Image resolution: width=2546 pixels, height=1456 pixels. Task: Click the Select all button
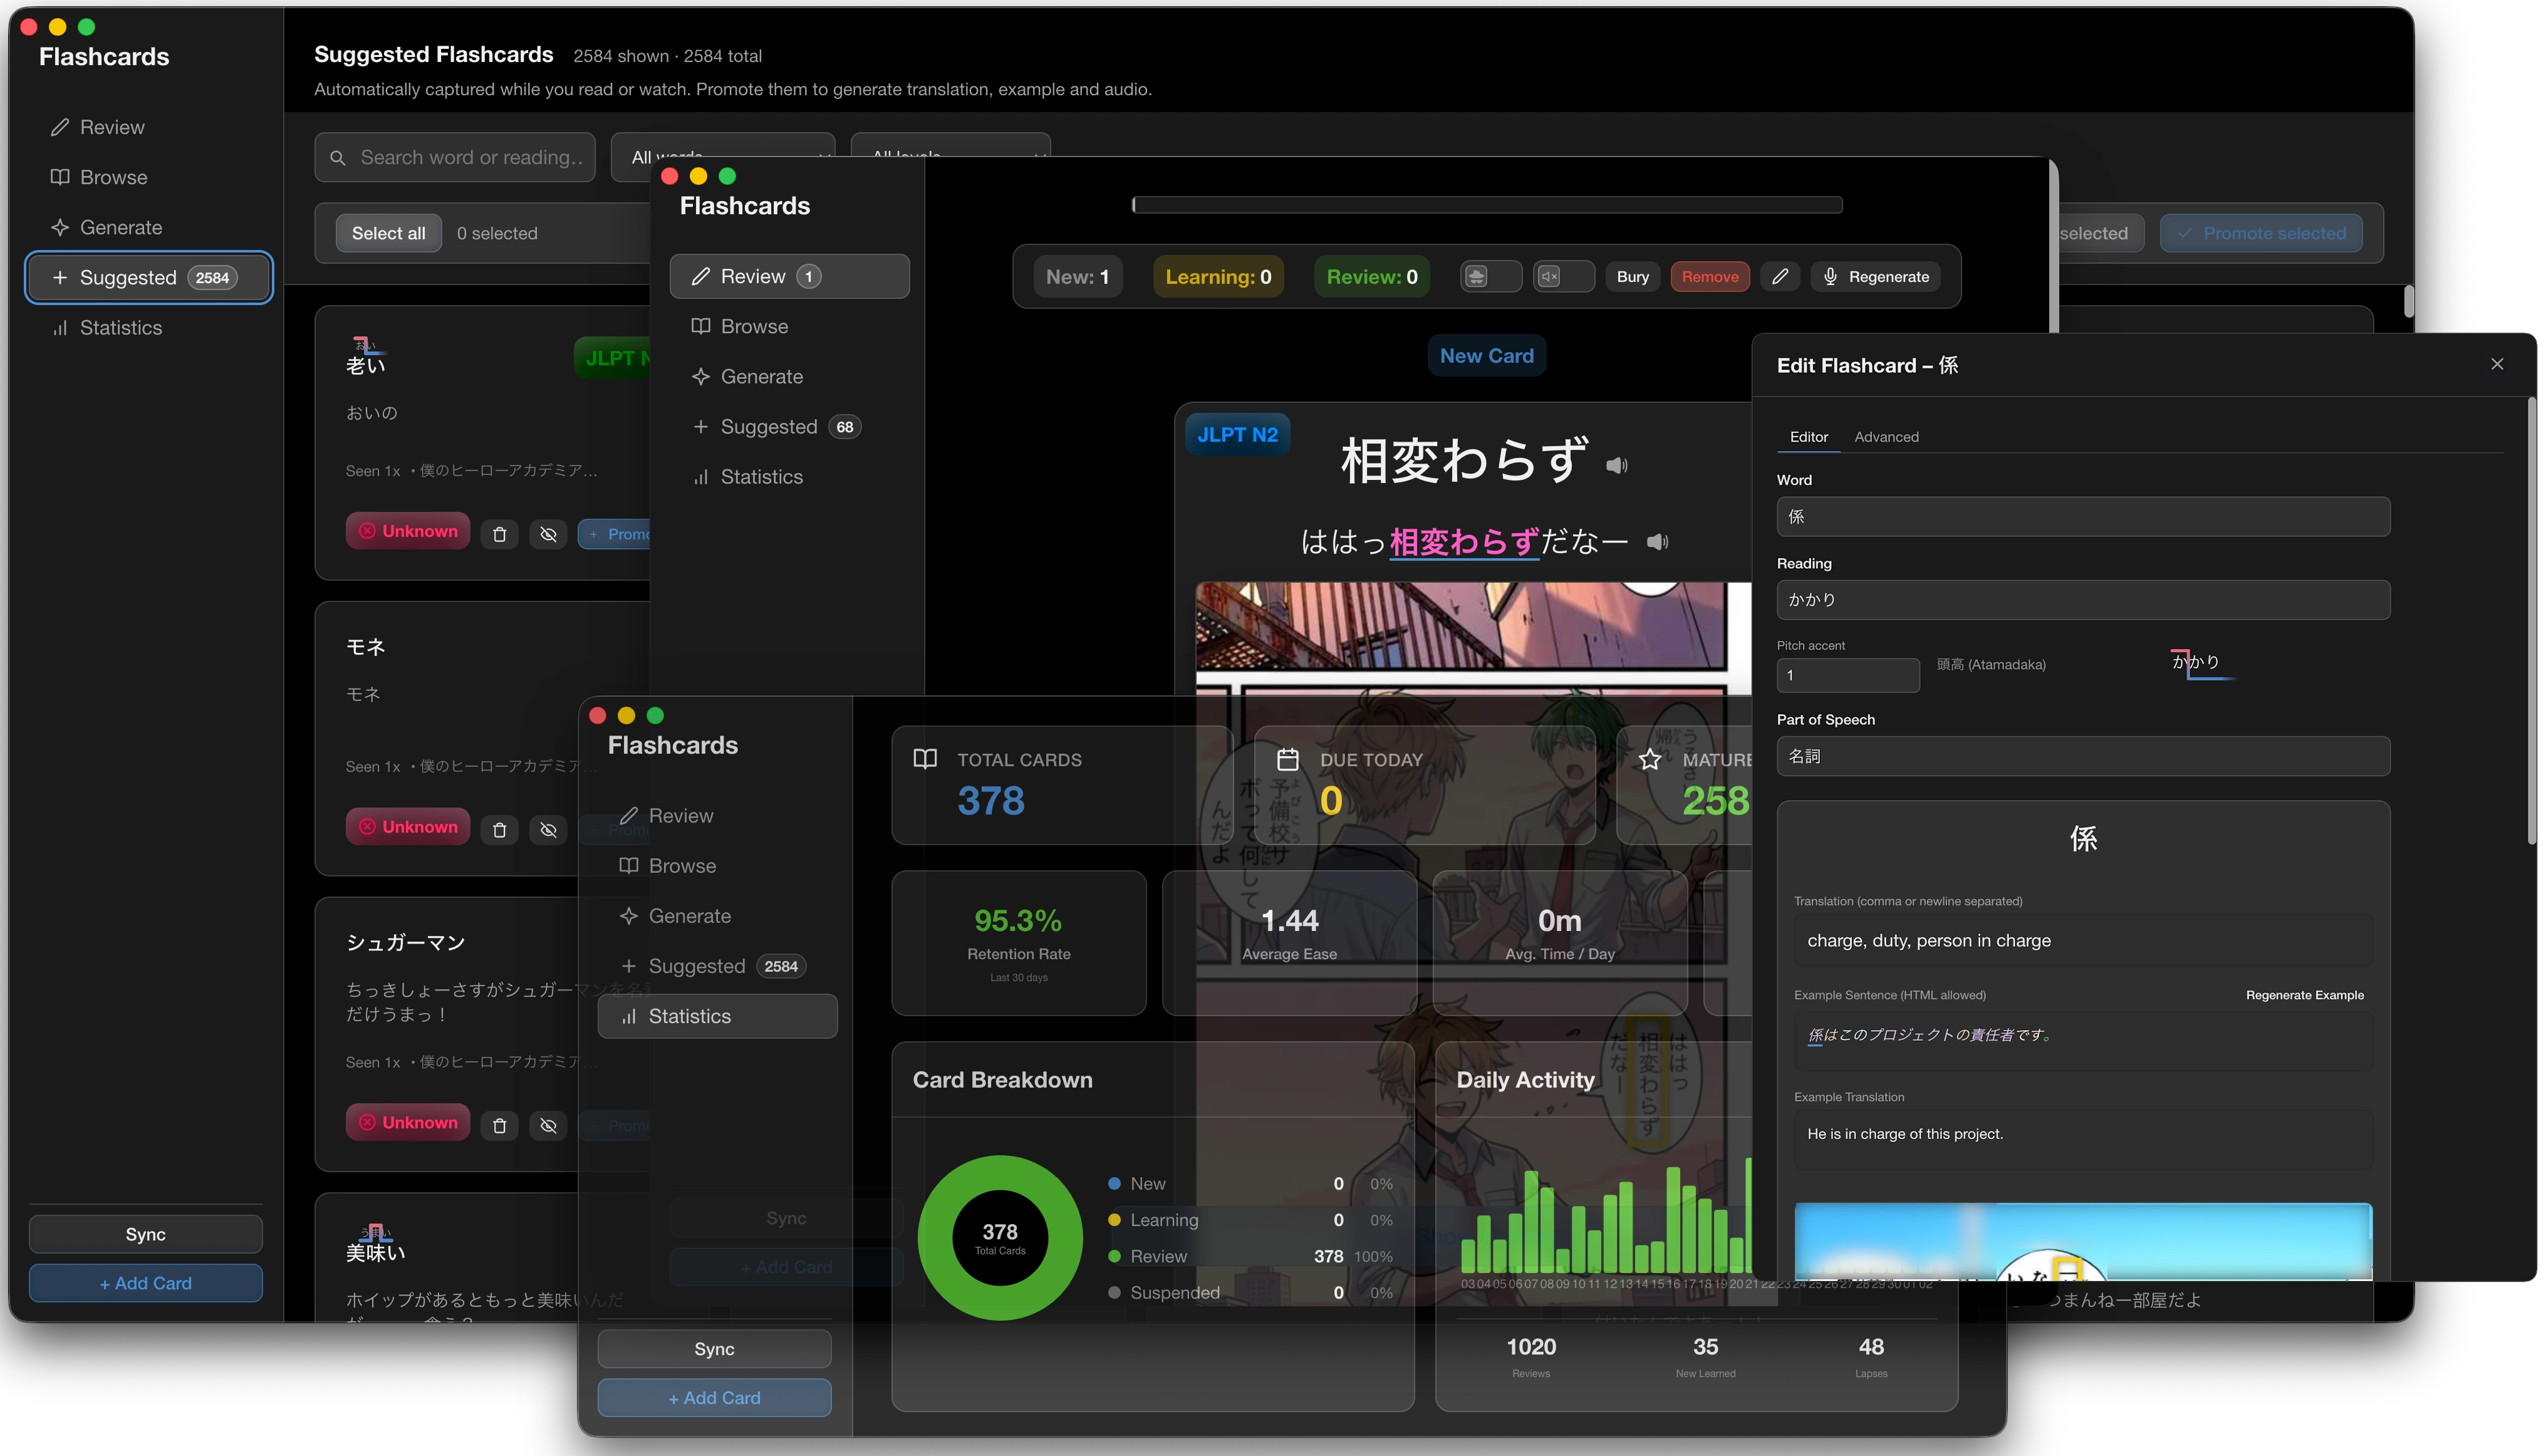[388, 233]
